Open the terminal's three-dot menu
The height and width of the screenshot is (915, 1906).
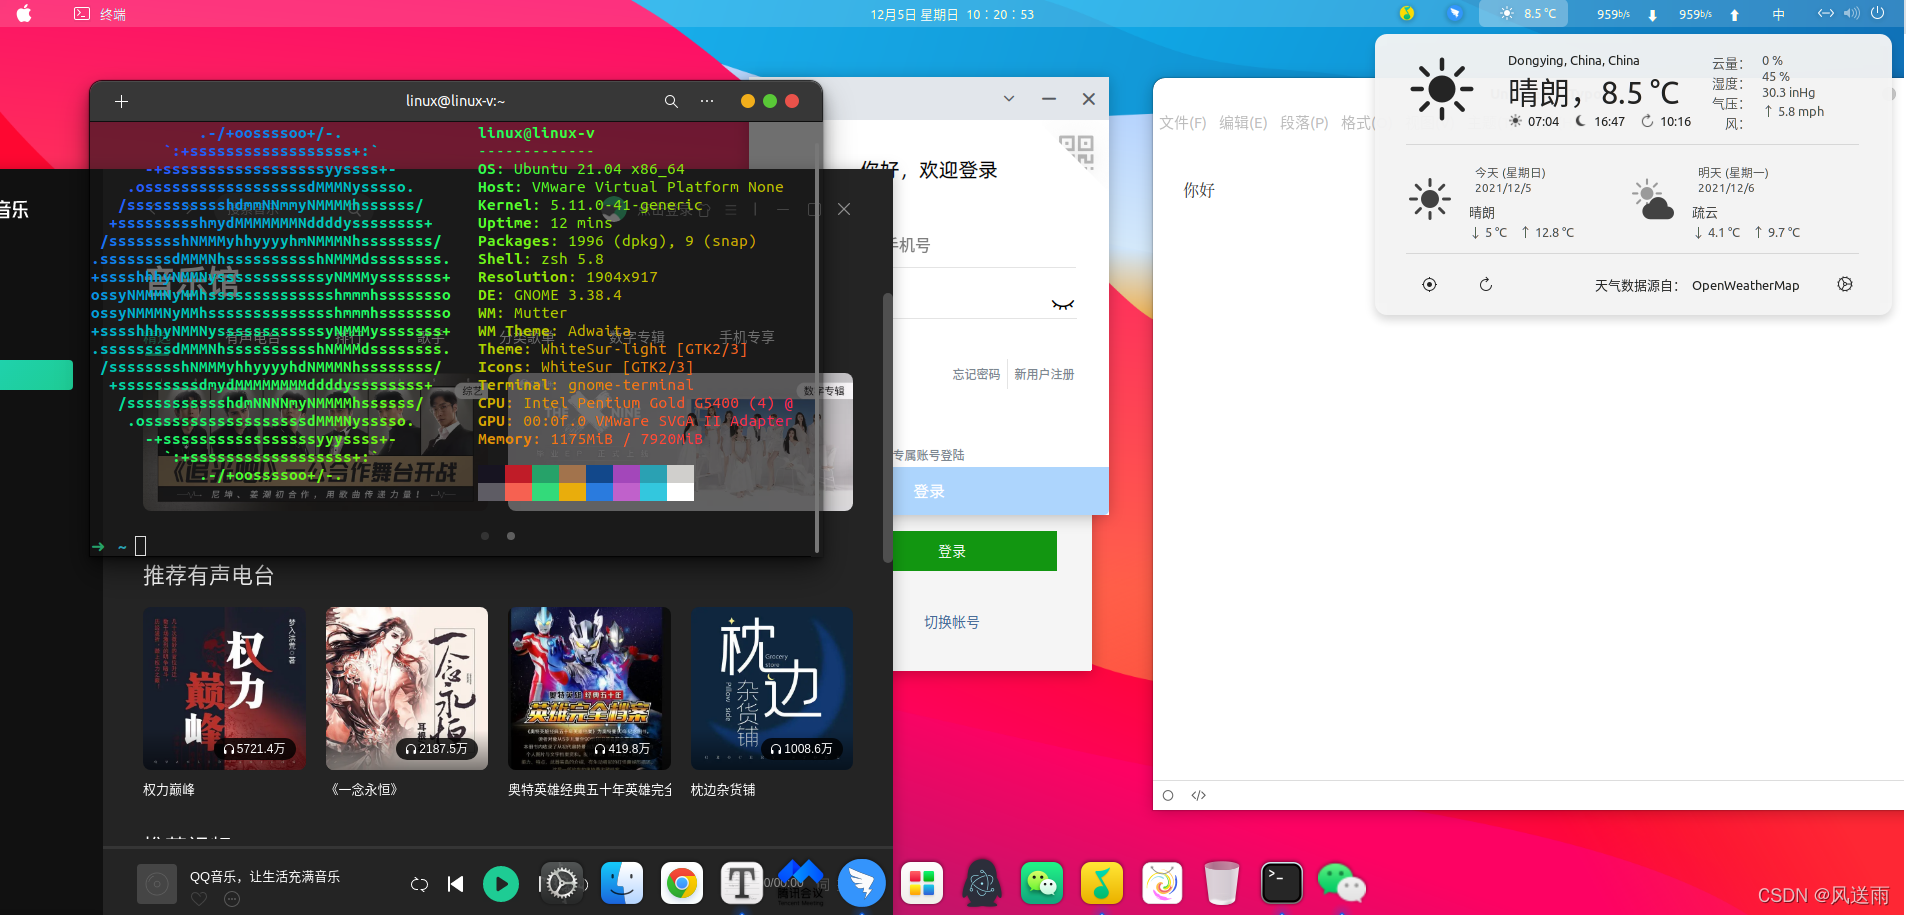pyautogui.click(x=707, y=101)
